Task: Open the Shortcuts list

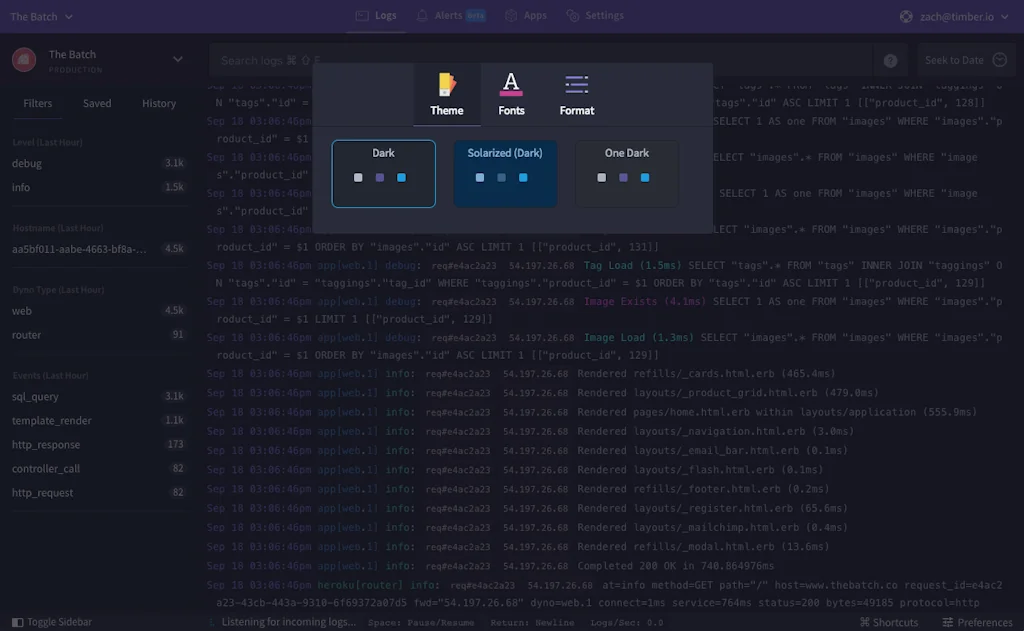Action: pyautogui.click(x=888, y=622)
